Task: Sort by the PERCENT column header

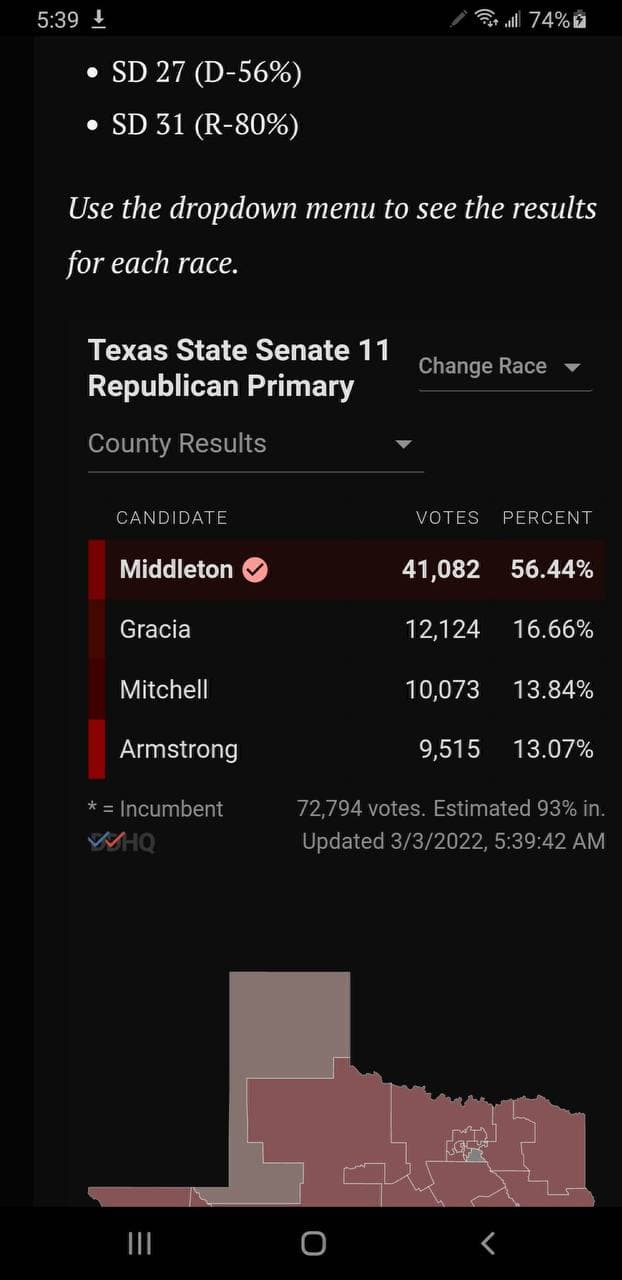Action: 547,518
